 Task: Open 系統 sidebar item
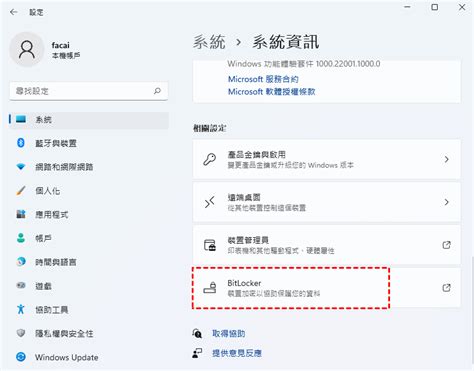[x=89, y=120]
